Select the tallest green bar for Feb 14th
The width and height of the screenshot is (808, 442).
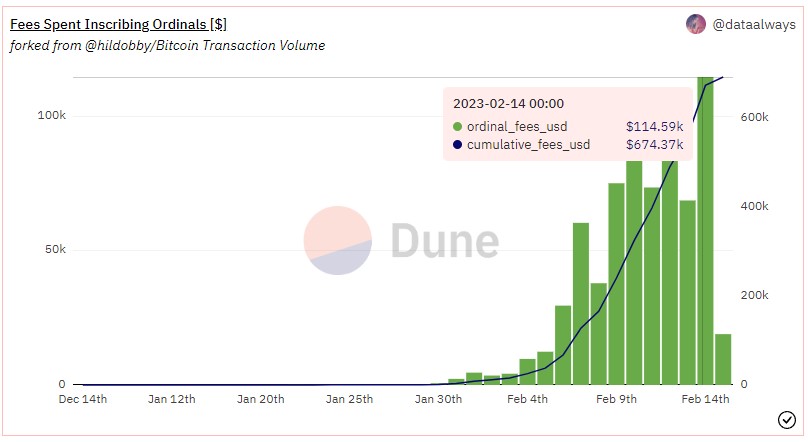(705, 231)
